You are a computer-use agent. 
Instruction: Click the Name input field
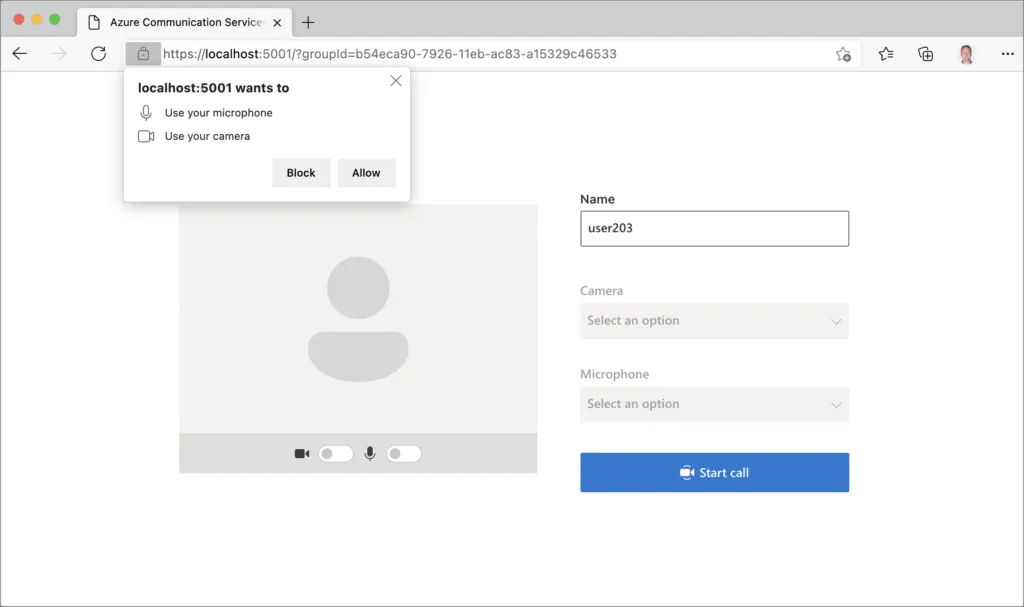click(x=714, y=228)
